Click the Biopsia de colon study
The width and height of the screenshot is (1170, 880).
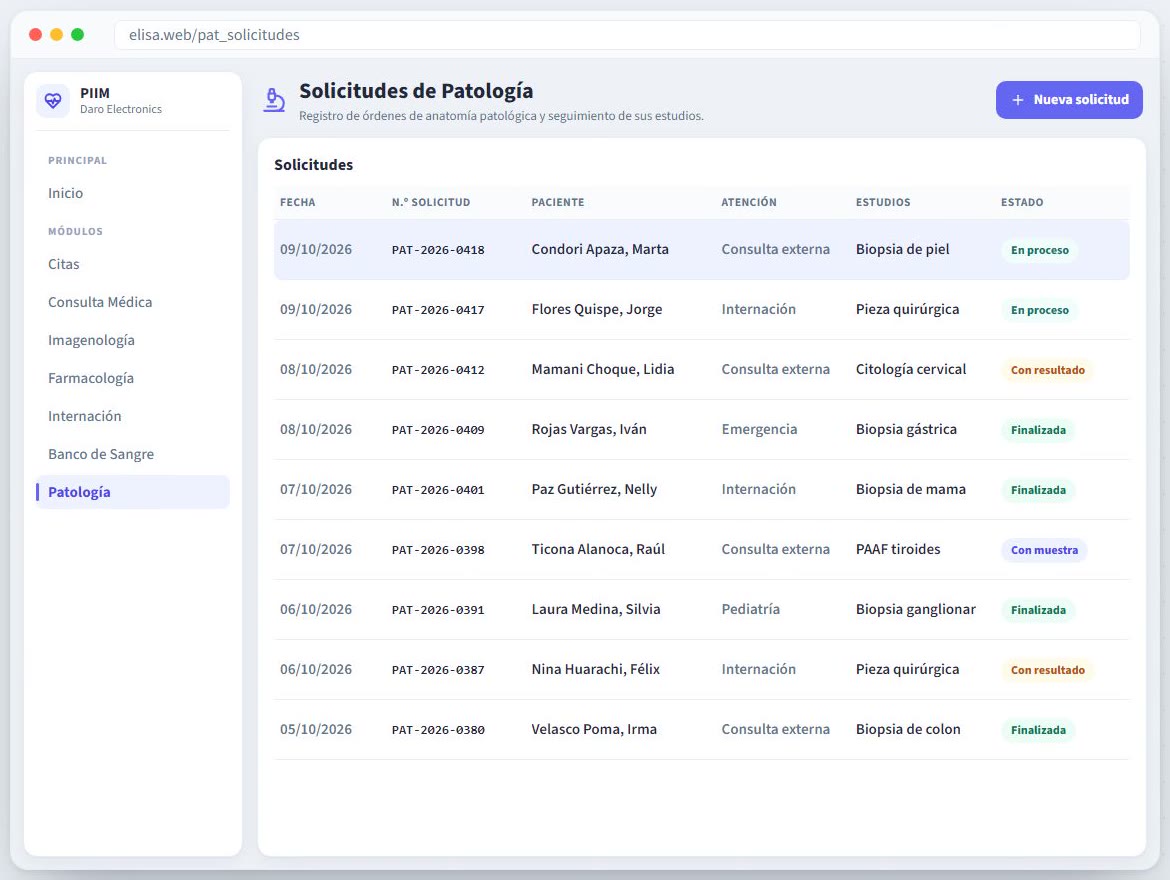tap(908, 729)
